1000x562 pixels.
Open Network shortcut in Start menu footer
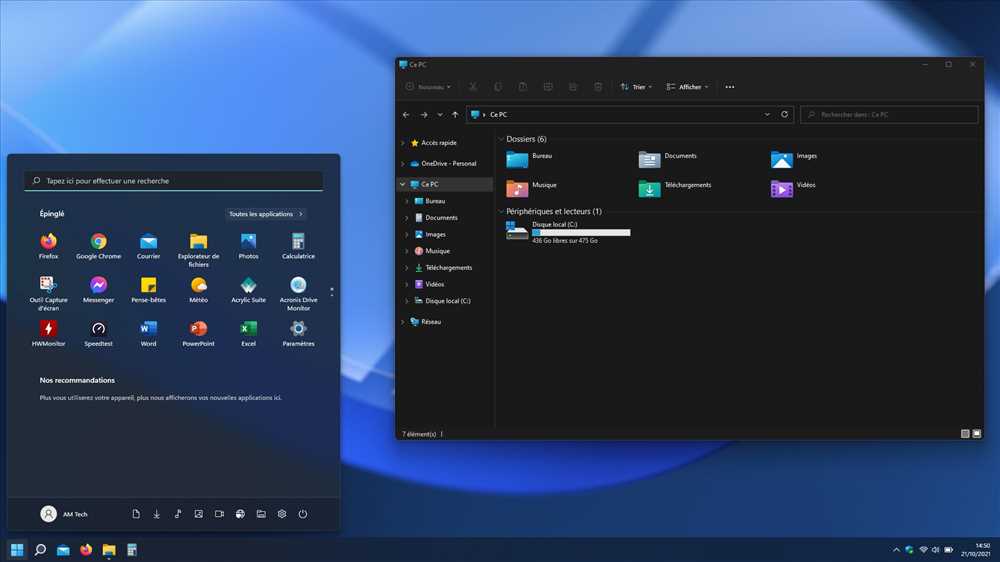pyautogui.click(x=240, y=514)
